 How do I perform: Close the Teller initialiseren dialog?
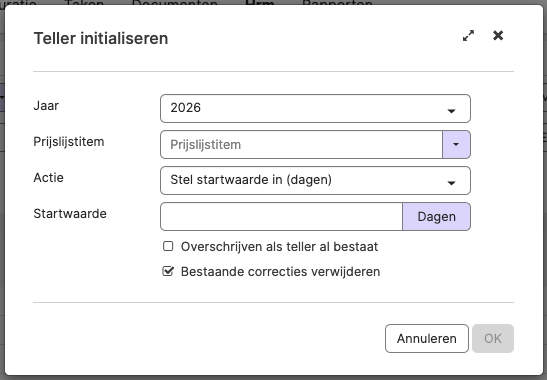[498, 35]
